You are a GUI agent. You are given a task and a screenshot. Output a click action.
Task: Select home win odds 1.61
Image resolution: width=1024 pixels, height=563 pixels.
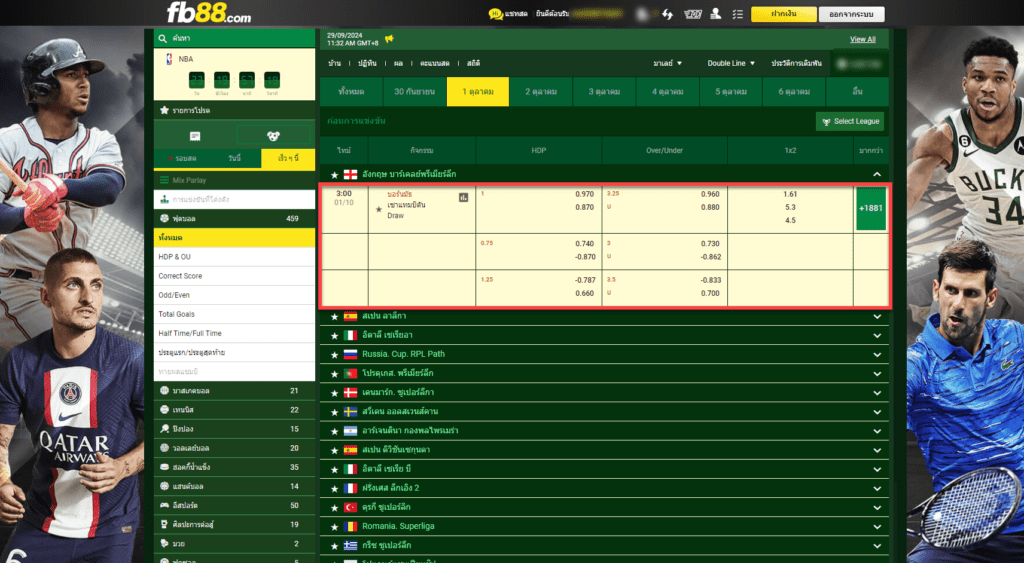point(790,194)
